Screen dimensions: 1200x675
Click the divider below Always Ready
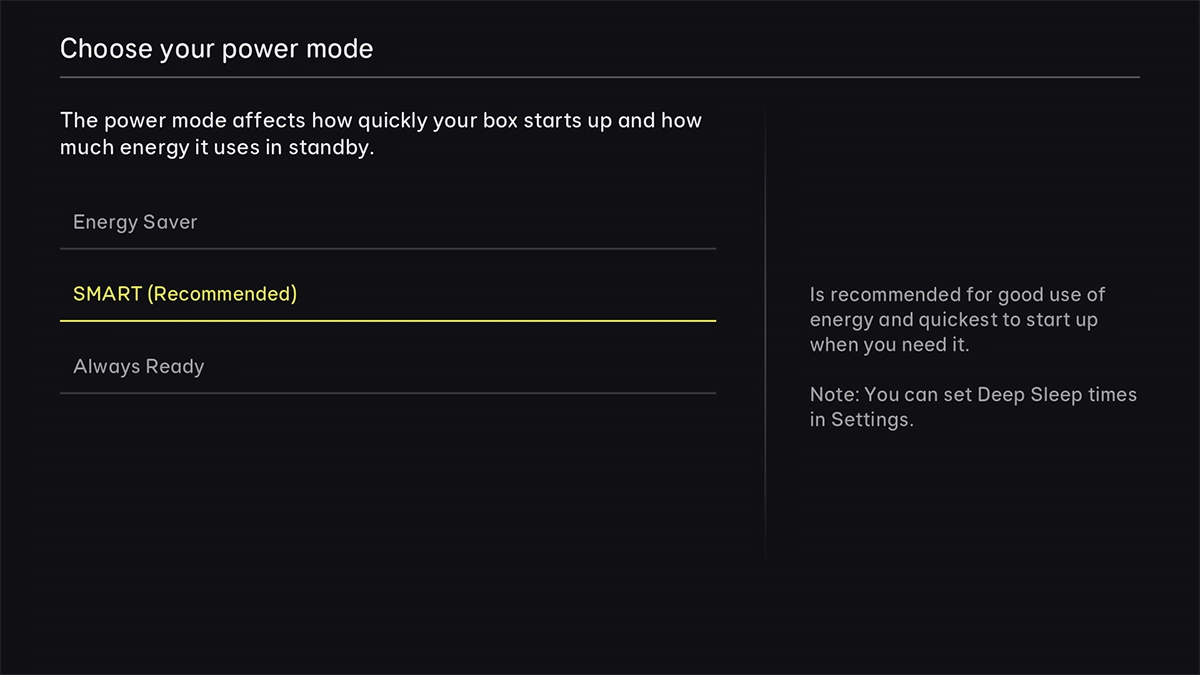(x=388, y=393)
